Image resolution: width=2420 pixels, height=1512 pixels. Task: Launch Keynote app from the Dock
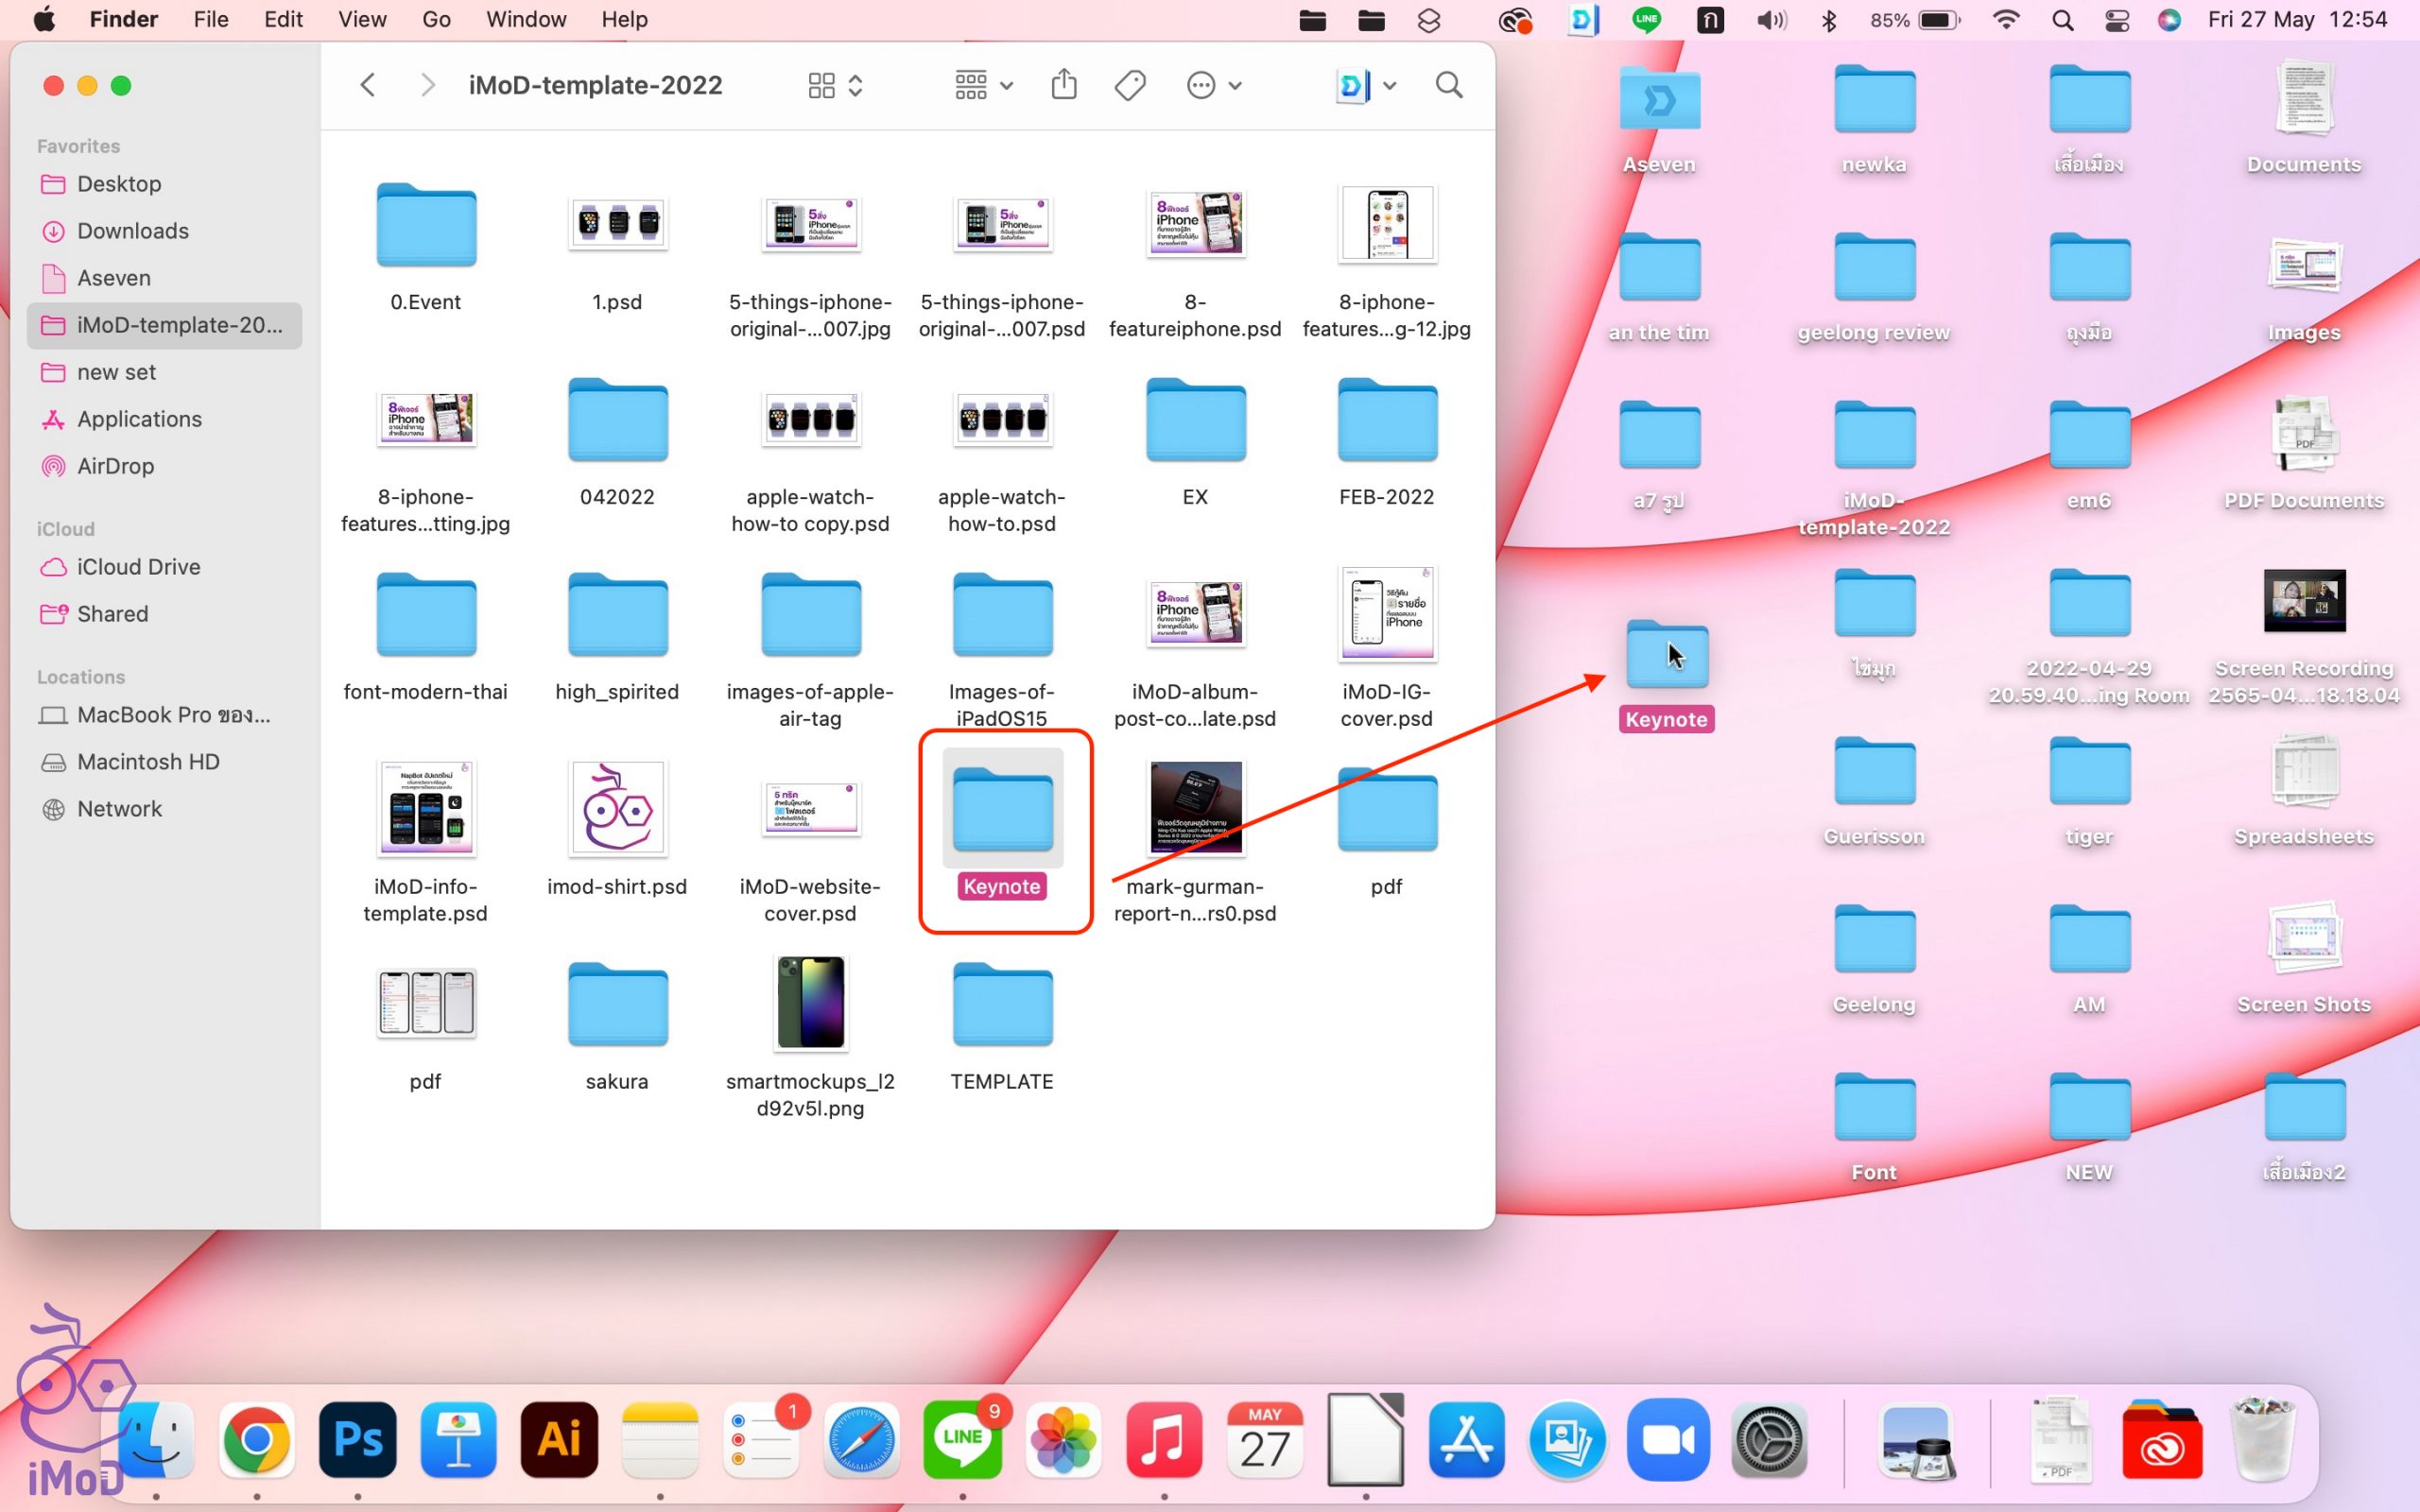(458, 1441)
